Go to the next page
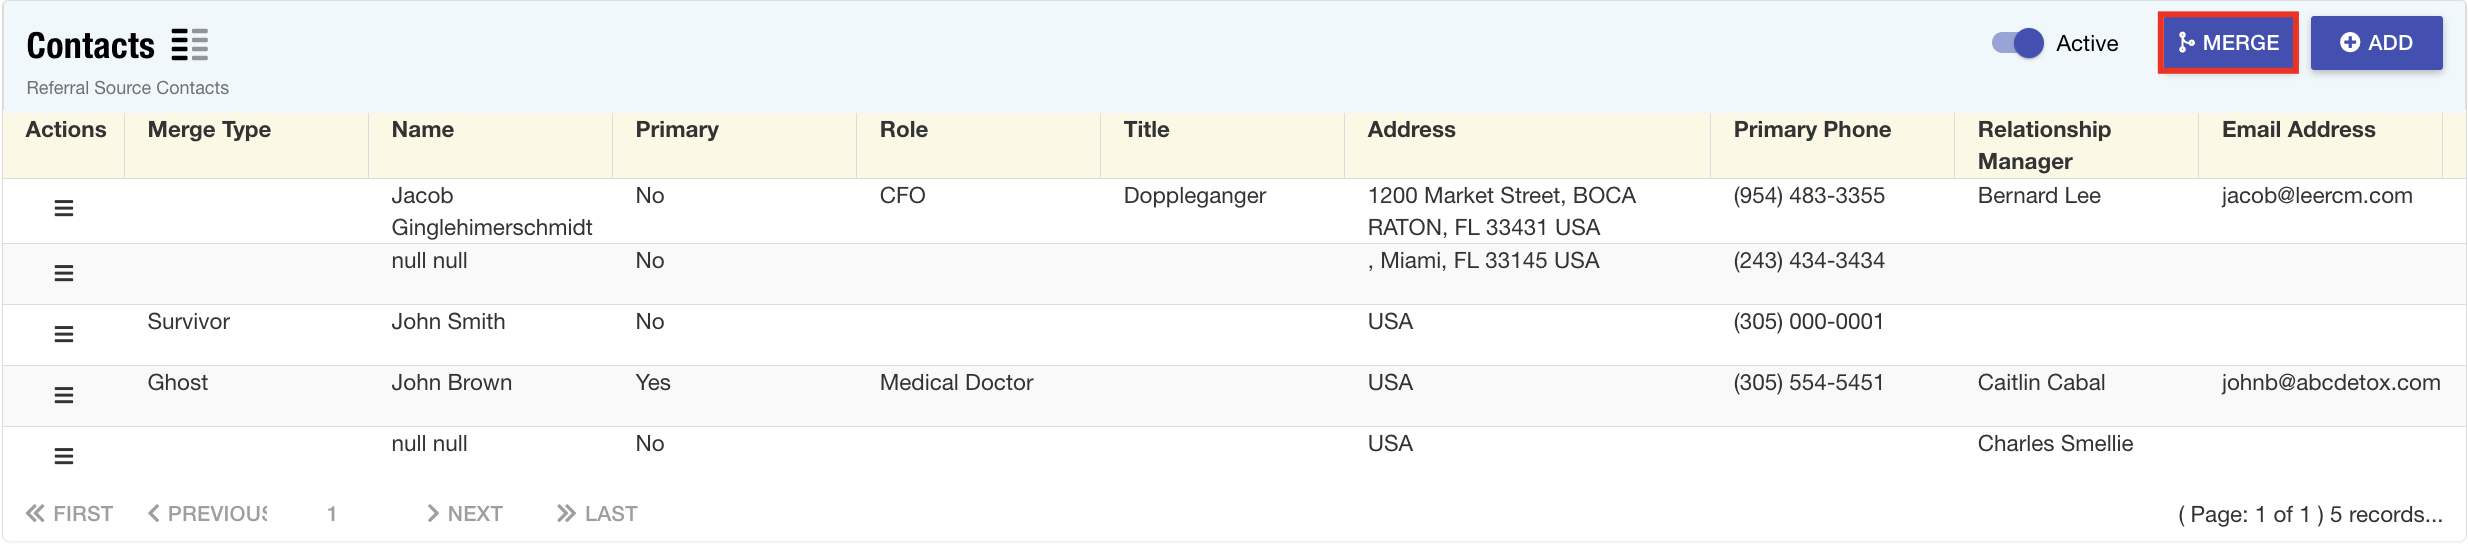The image size is (2468, 548). tap(465, 514)
